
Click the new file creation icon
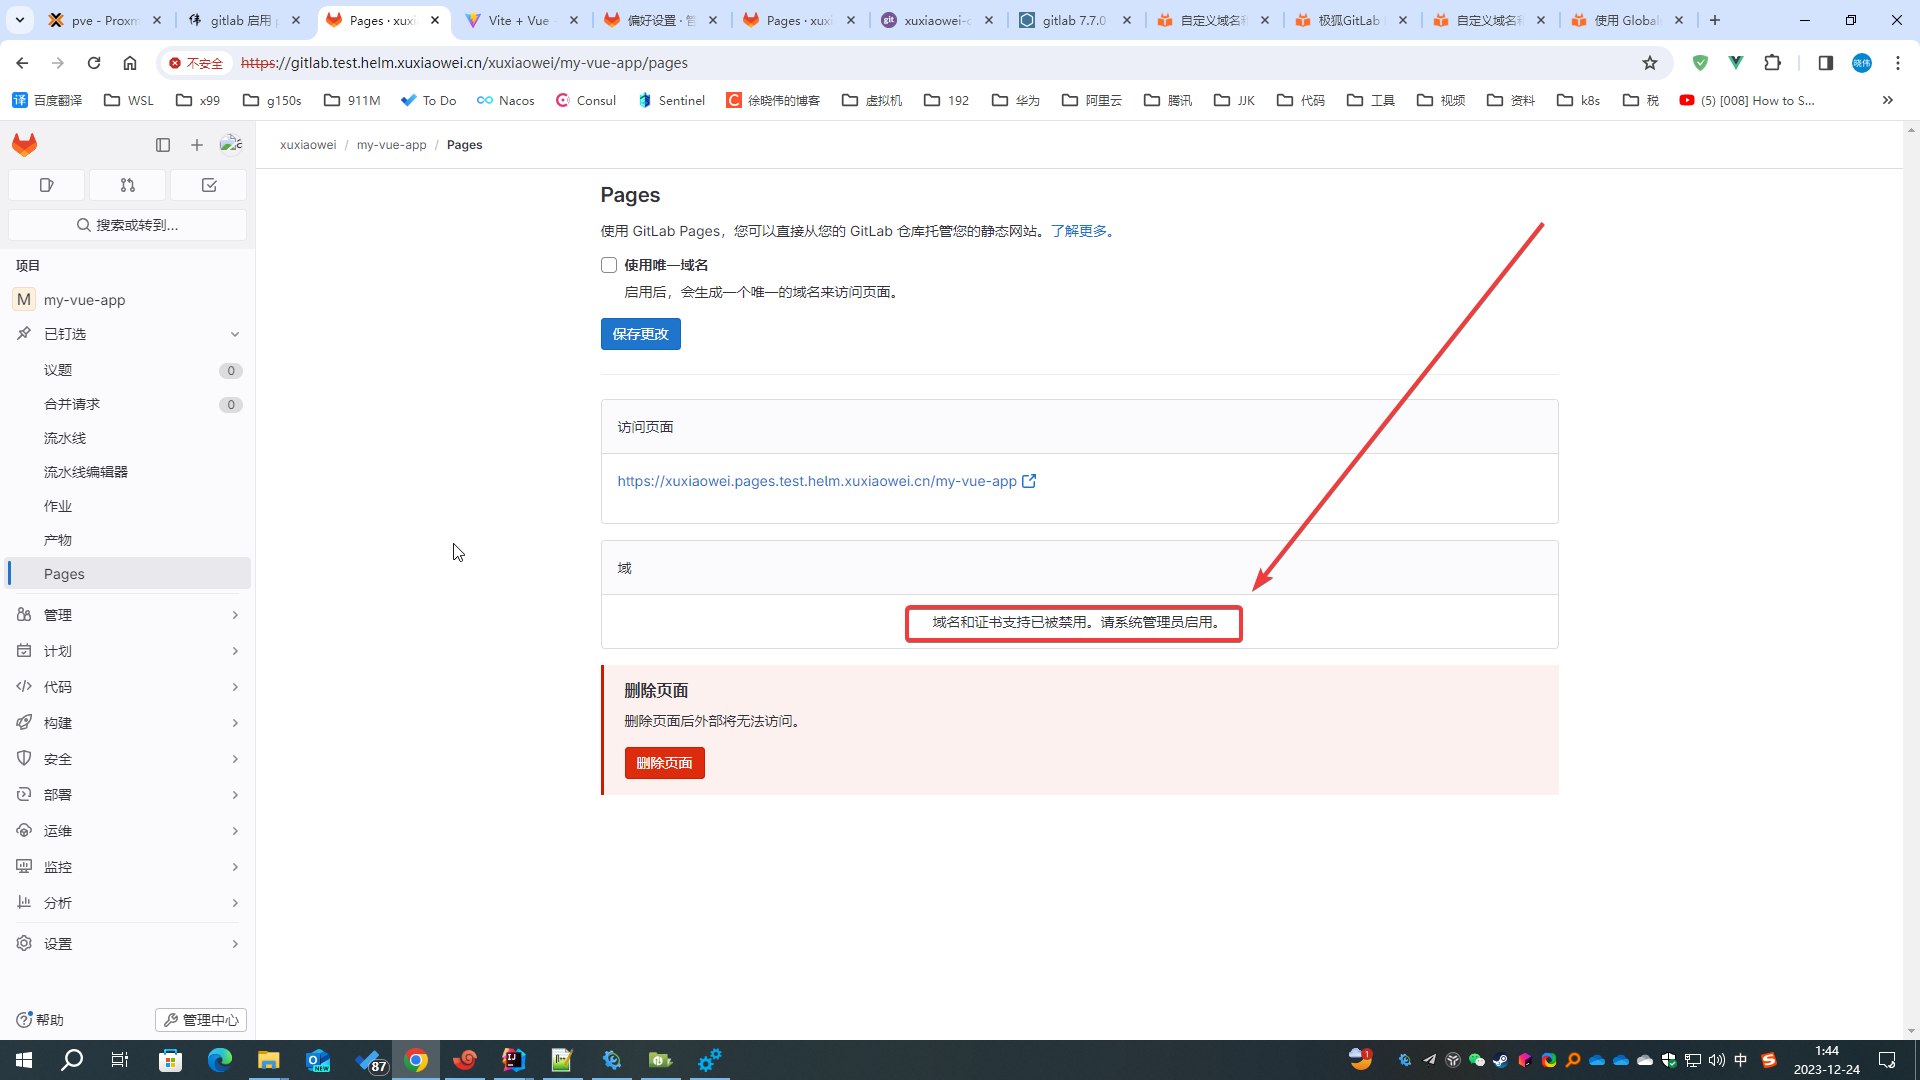click(x=196, y=144)
